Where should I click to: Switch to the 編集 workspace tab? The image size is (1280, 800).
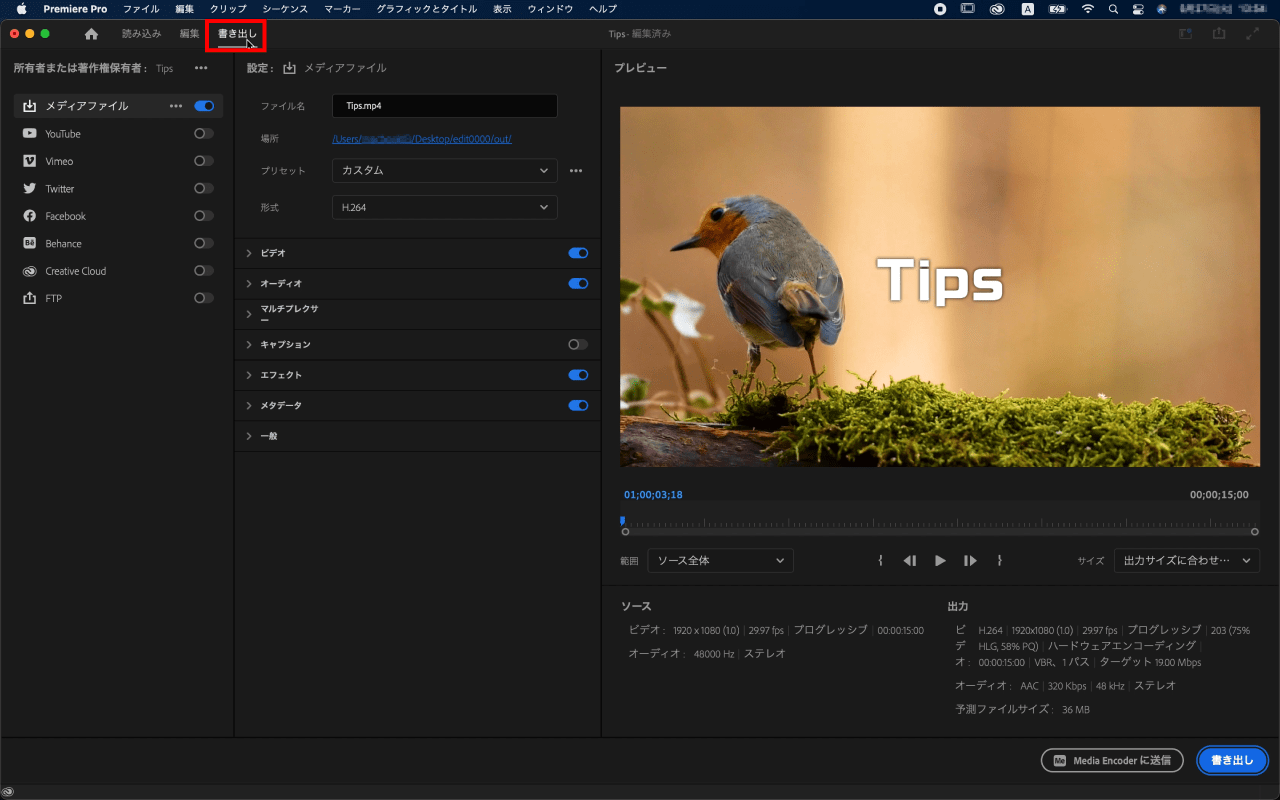point(189,34)
